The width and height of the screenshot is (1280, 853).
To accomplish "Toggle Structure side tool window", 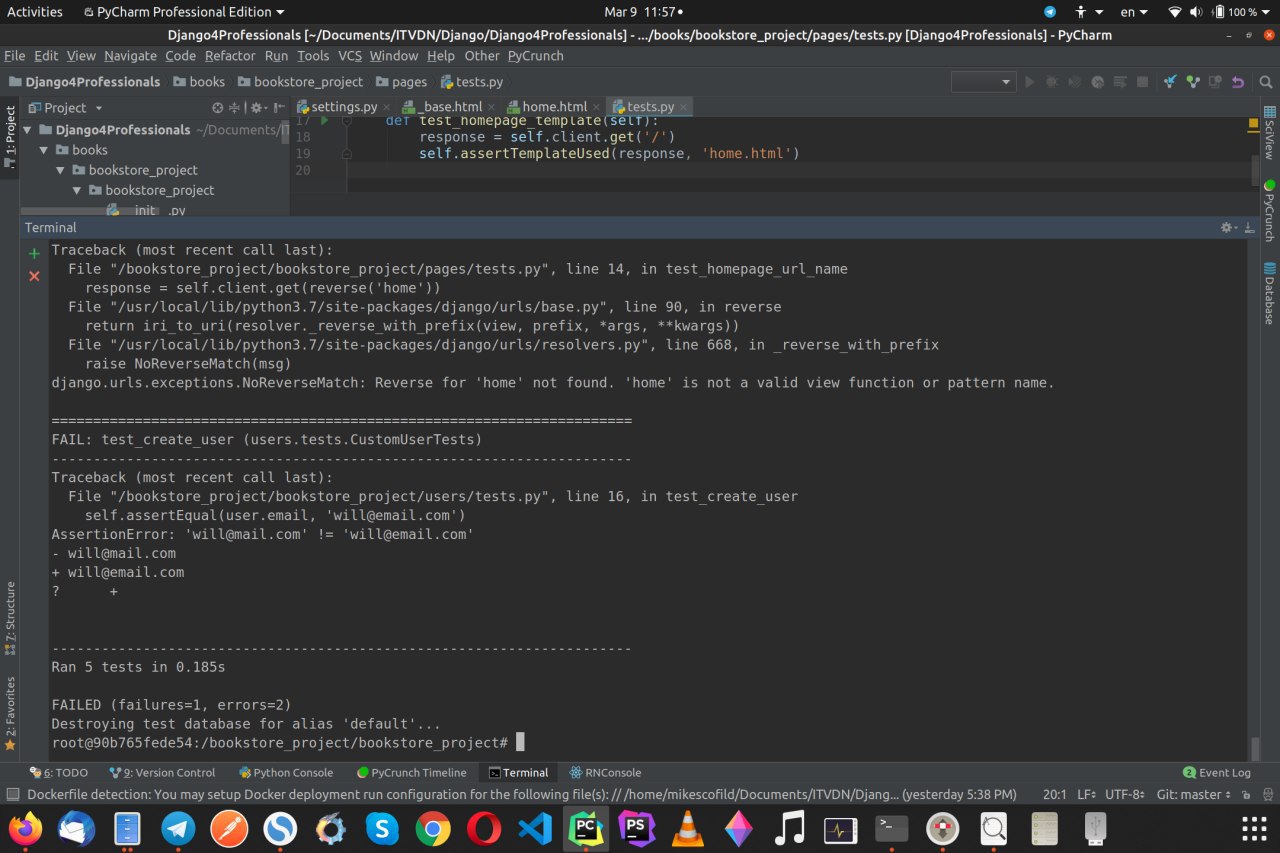I will (10, 617).
